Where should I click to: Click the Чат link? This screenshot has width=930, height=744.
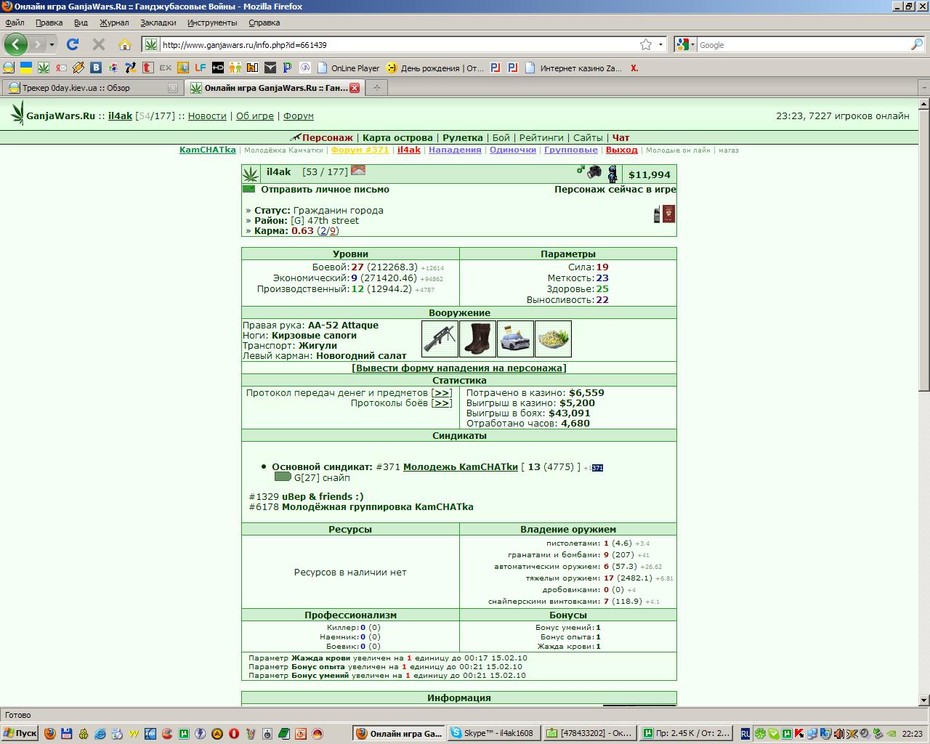tap(621, 138)
